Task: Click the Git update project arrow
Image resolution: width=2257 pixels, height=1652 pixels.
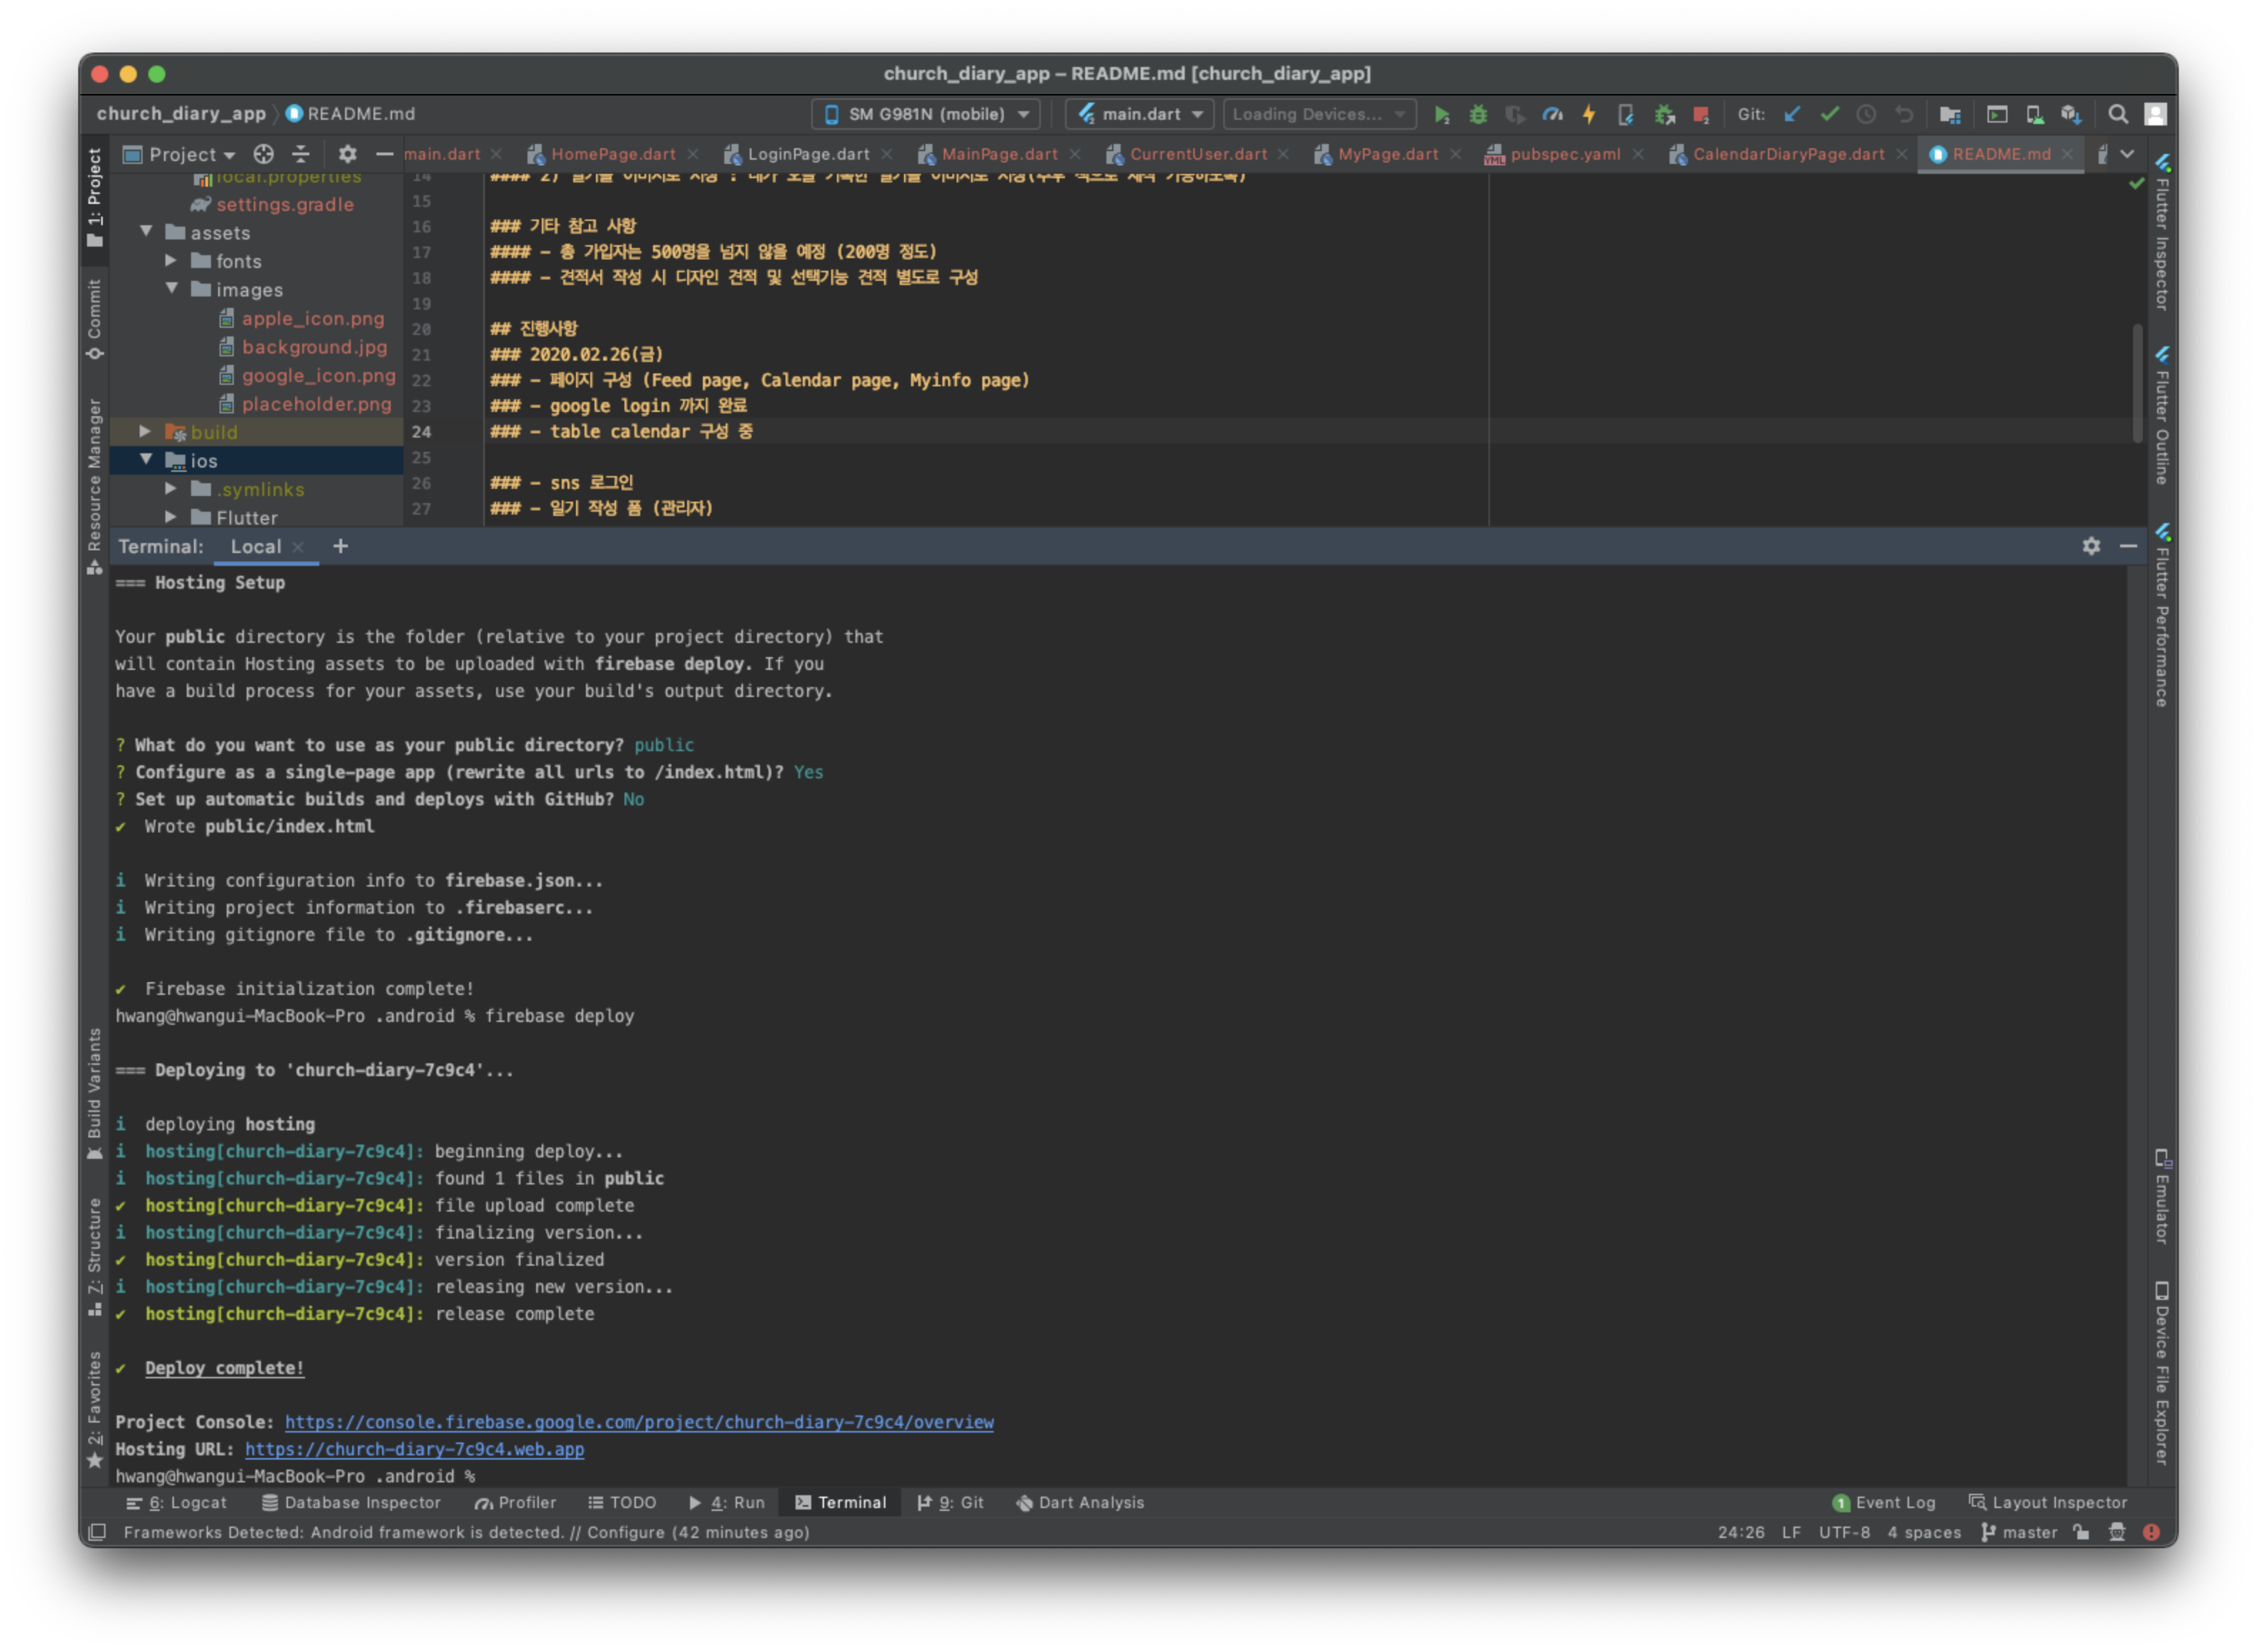Action: tap(1792, 115)
